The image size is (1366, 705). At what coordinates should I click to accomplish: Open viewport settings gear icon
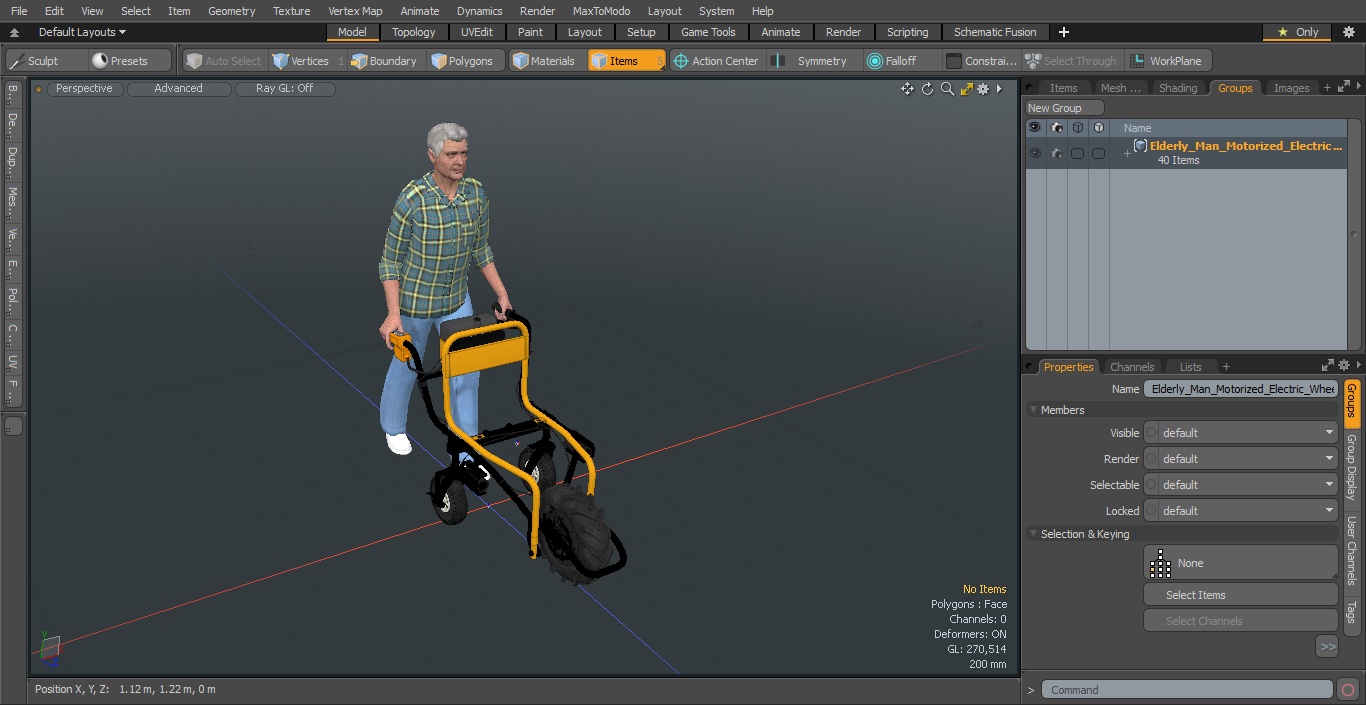point(983,89)
